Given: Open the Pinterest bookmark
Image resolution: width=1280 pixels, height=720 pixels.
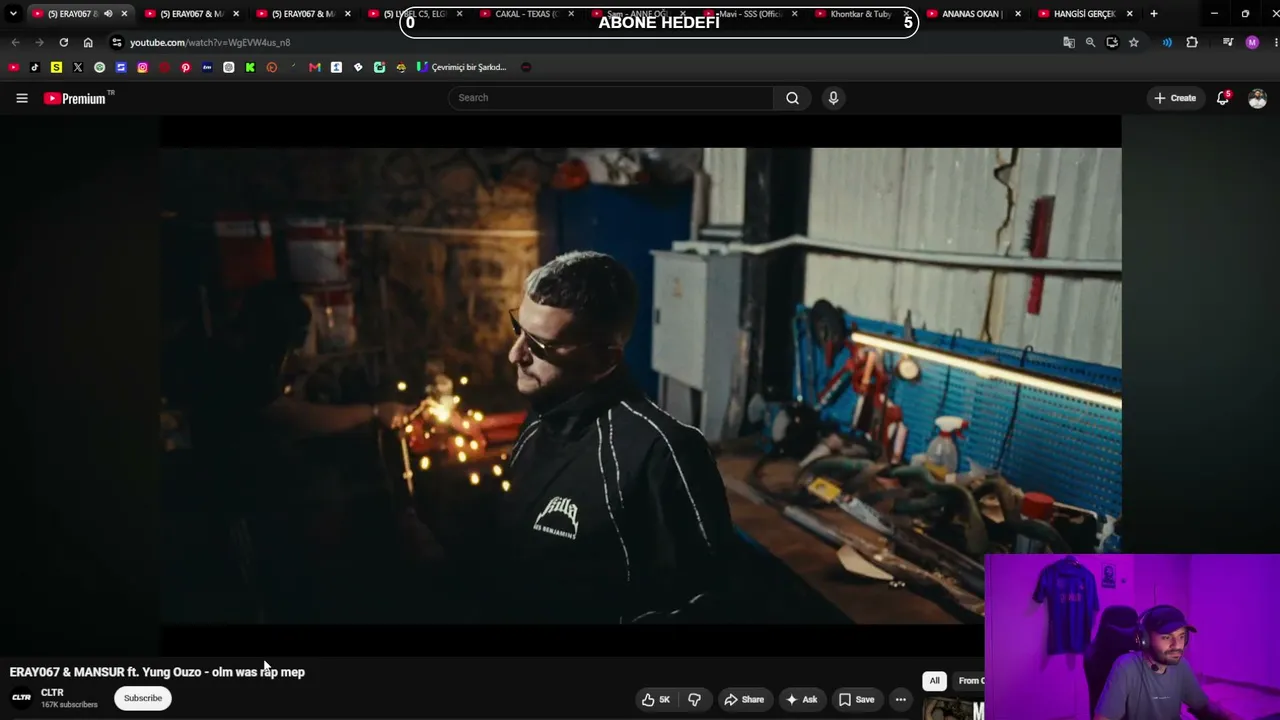Looking at the screenshot, I should [x=186, y=67].
